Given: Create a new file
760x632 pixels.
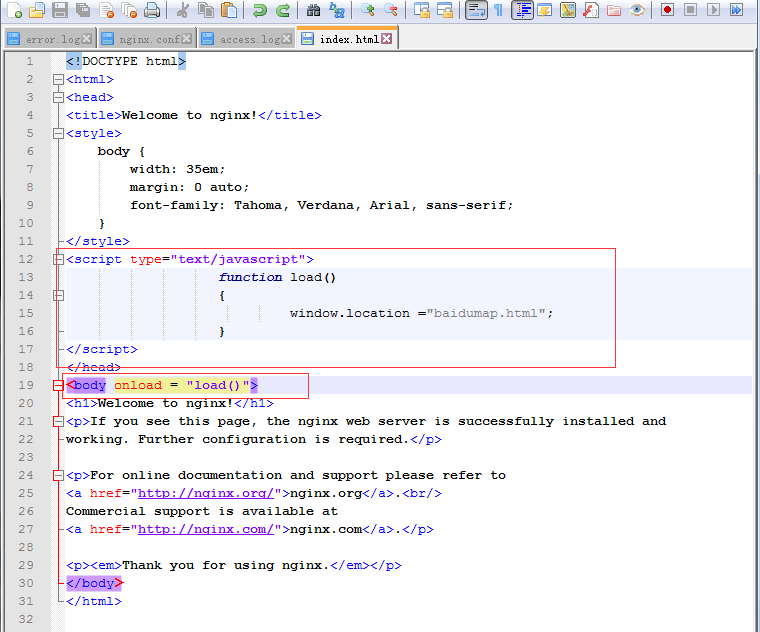Looking at the screenshot, I should pyautogui.click(x=15, y=10).
